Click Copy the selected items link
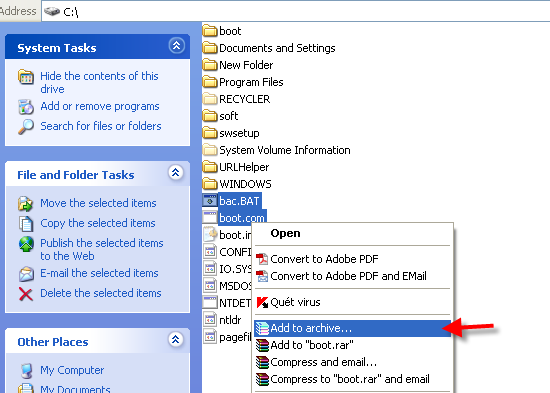The height and width of the screenshot is (393, 550). tap(98, 223)
